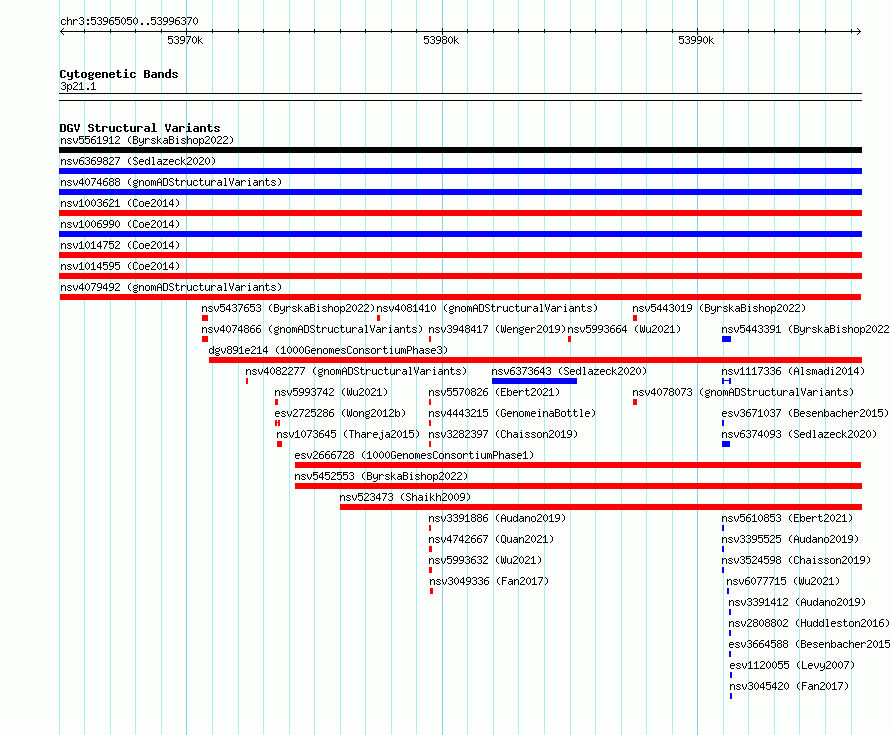Click nsv4082277 (gnomADStructuralVariants) label
This screenshot has width=890, height=735.
[x=356, y=371]
